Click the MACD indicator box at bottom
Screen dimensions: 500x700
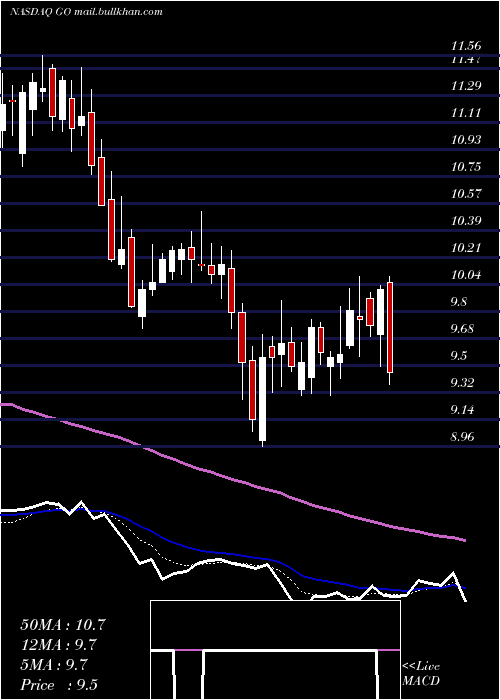275,650
